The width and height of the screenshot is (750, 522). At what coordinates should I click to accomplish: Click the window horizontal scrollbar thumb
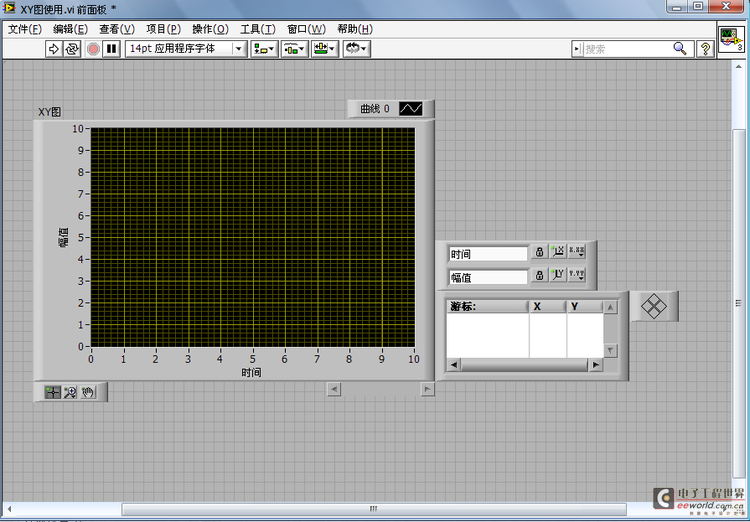tap(374, 509)
